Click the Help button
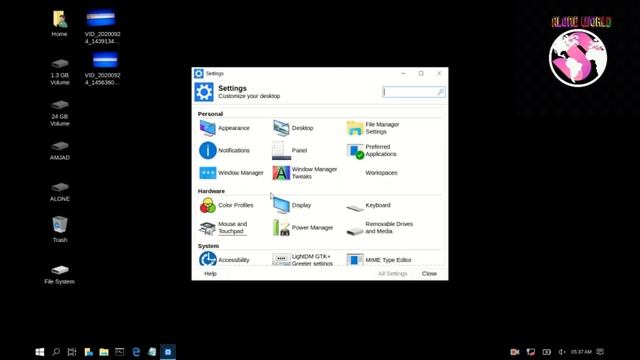640x360 pixels. click(210, 273)
